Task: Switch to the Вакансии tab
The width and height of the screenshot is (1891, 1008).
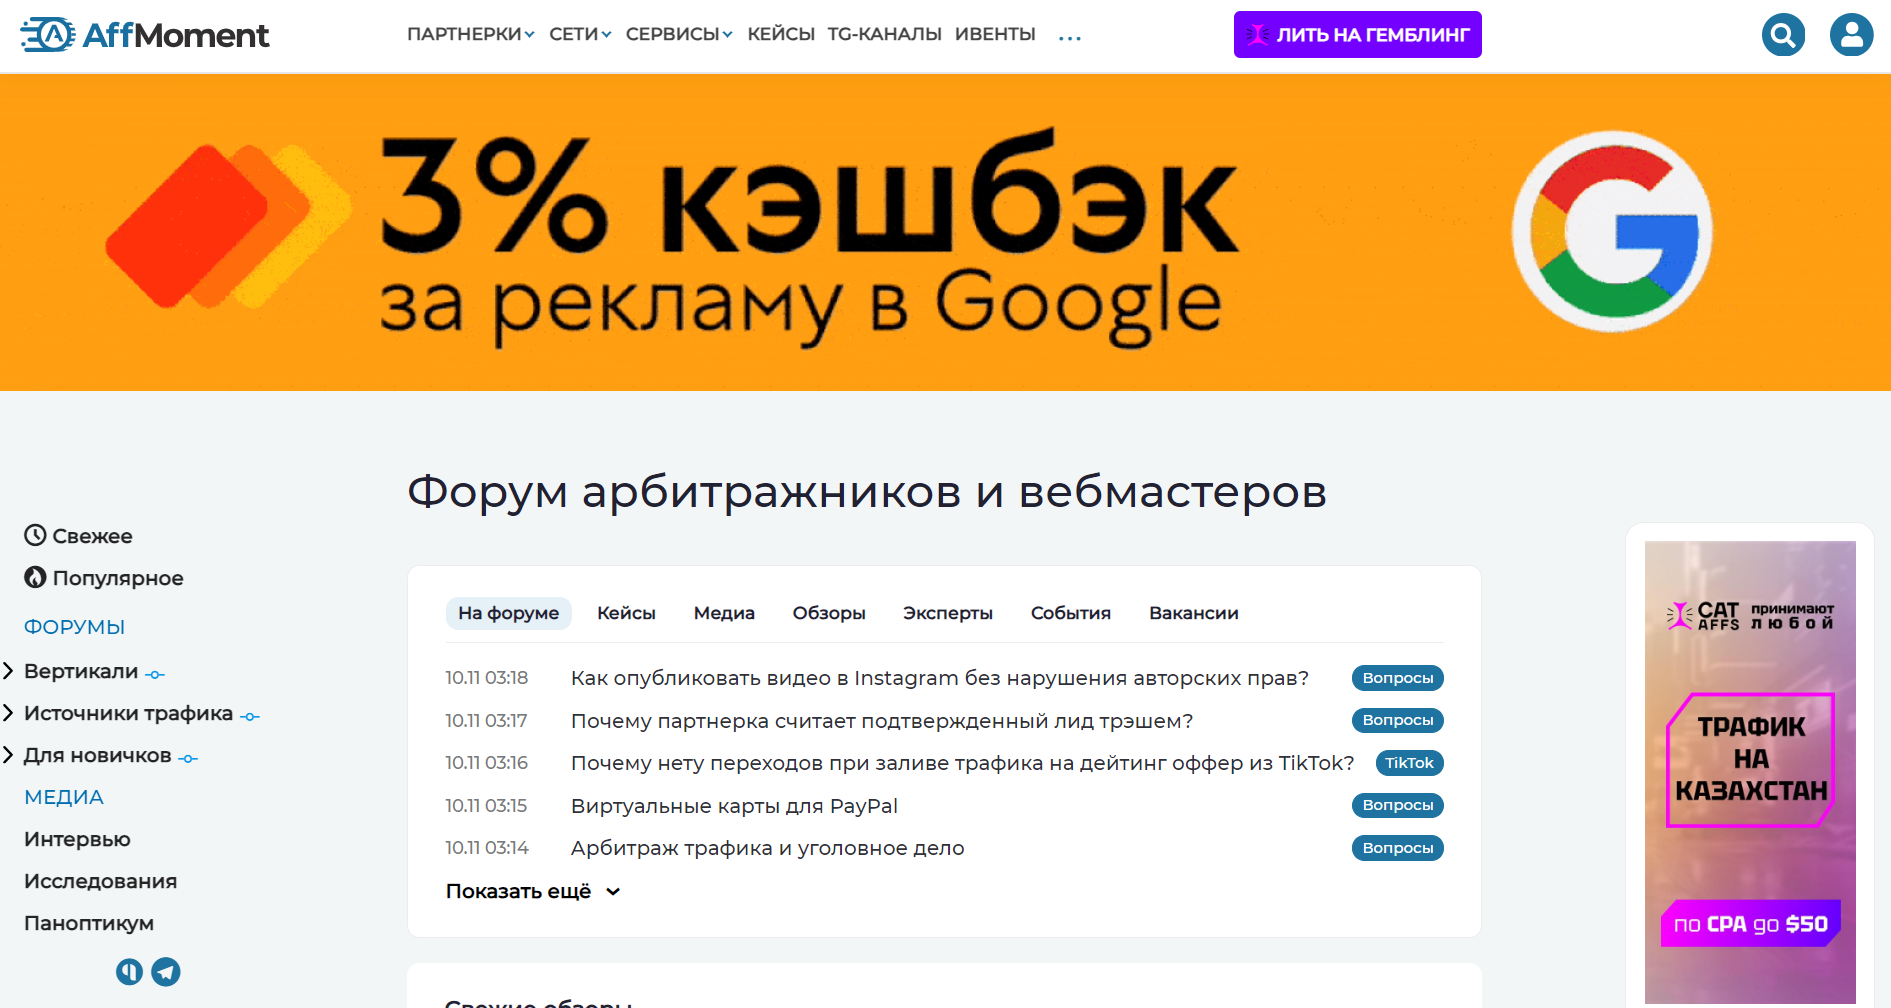Action: pyautogui.click(x=1194, y=613)
